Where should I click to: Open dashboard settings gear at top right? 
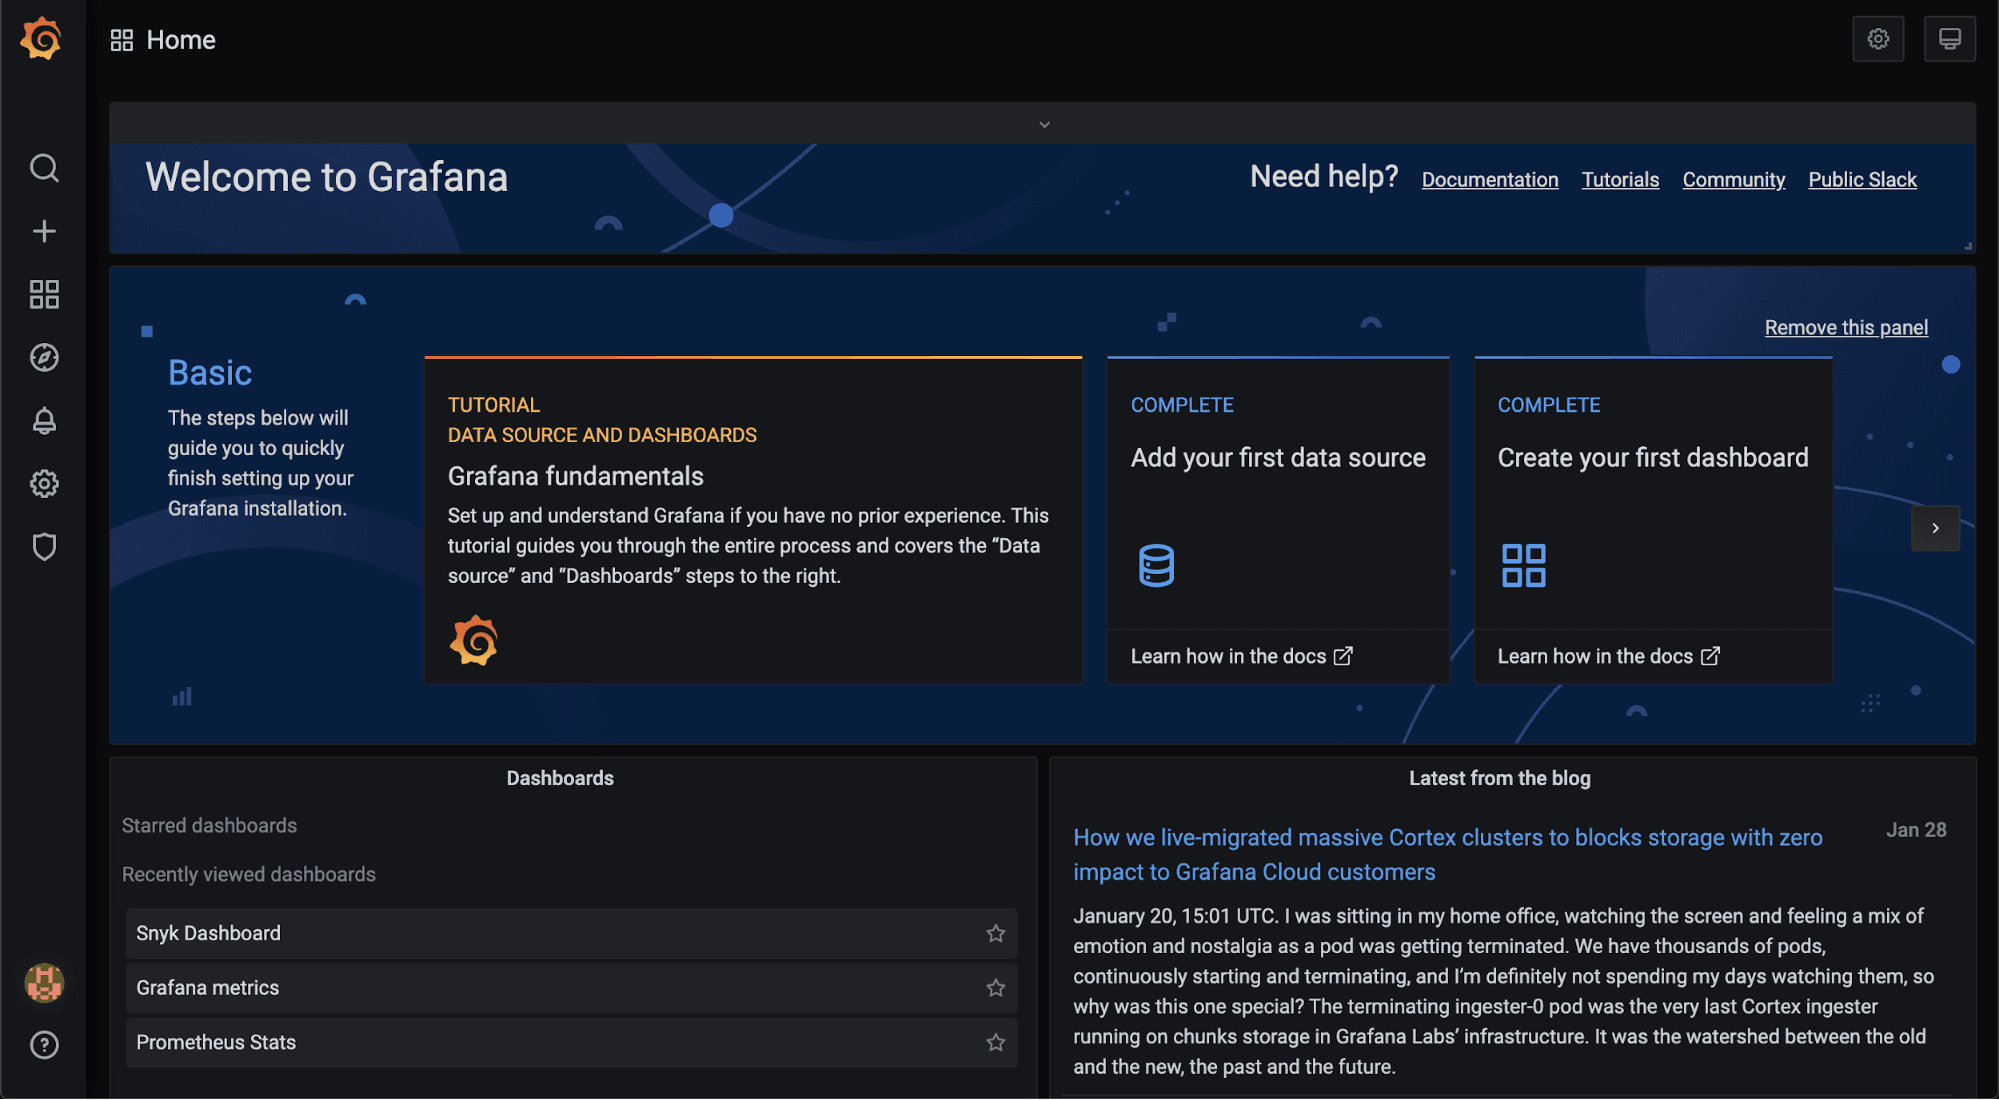coord(1878,39)
